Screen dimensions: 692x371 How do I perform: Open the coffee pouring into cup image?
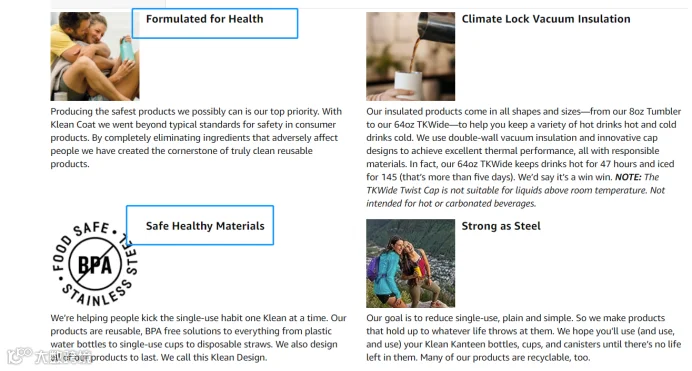click(x=410, y=56)
